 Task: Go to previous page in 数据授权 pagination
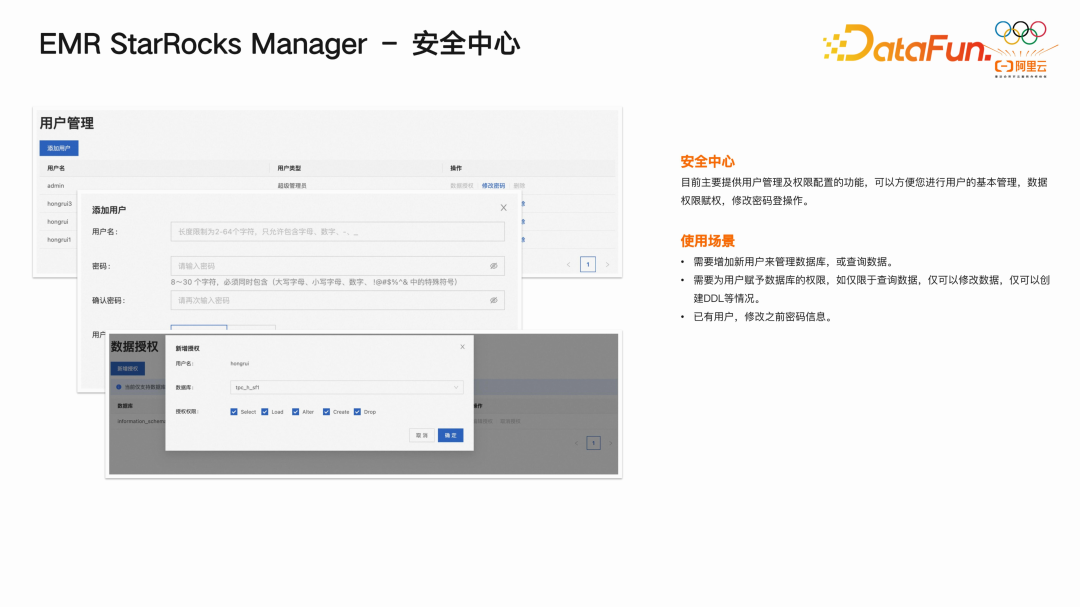577,443
